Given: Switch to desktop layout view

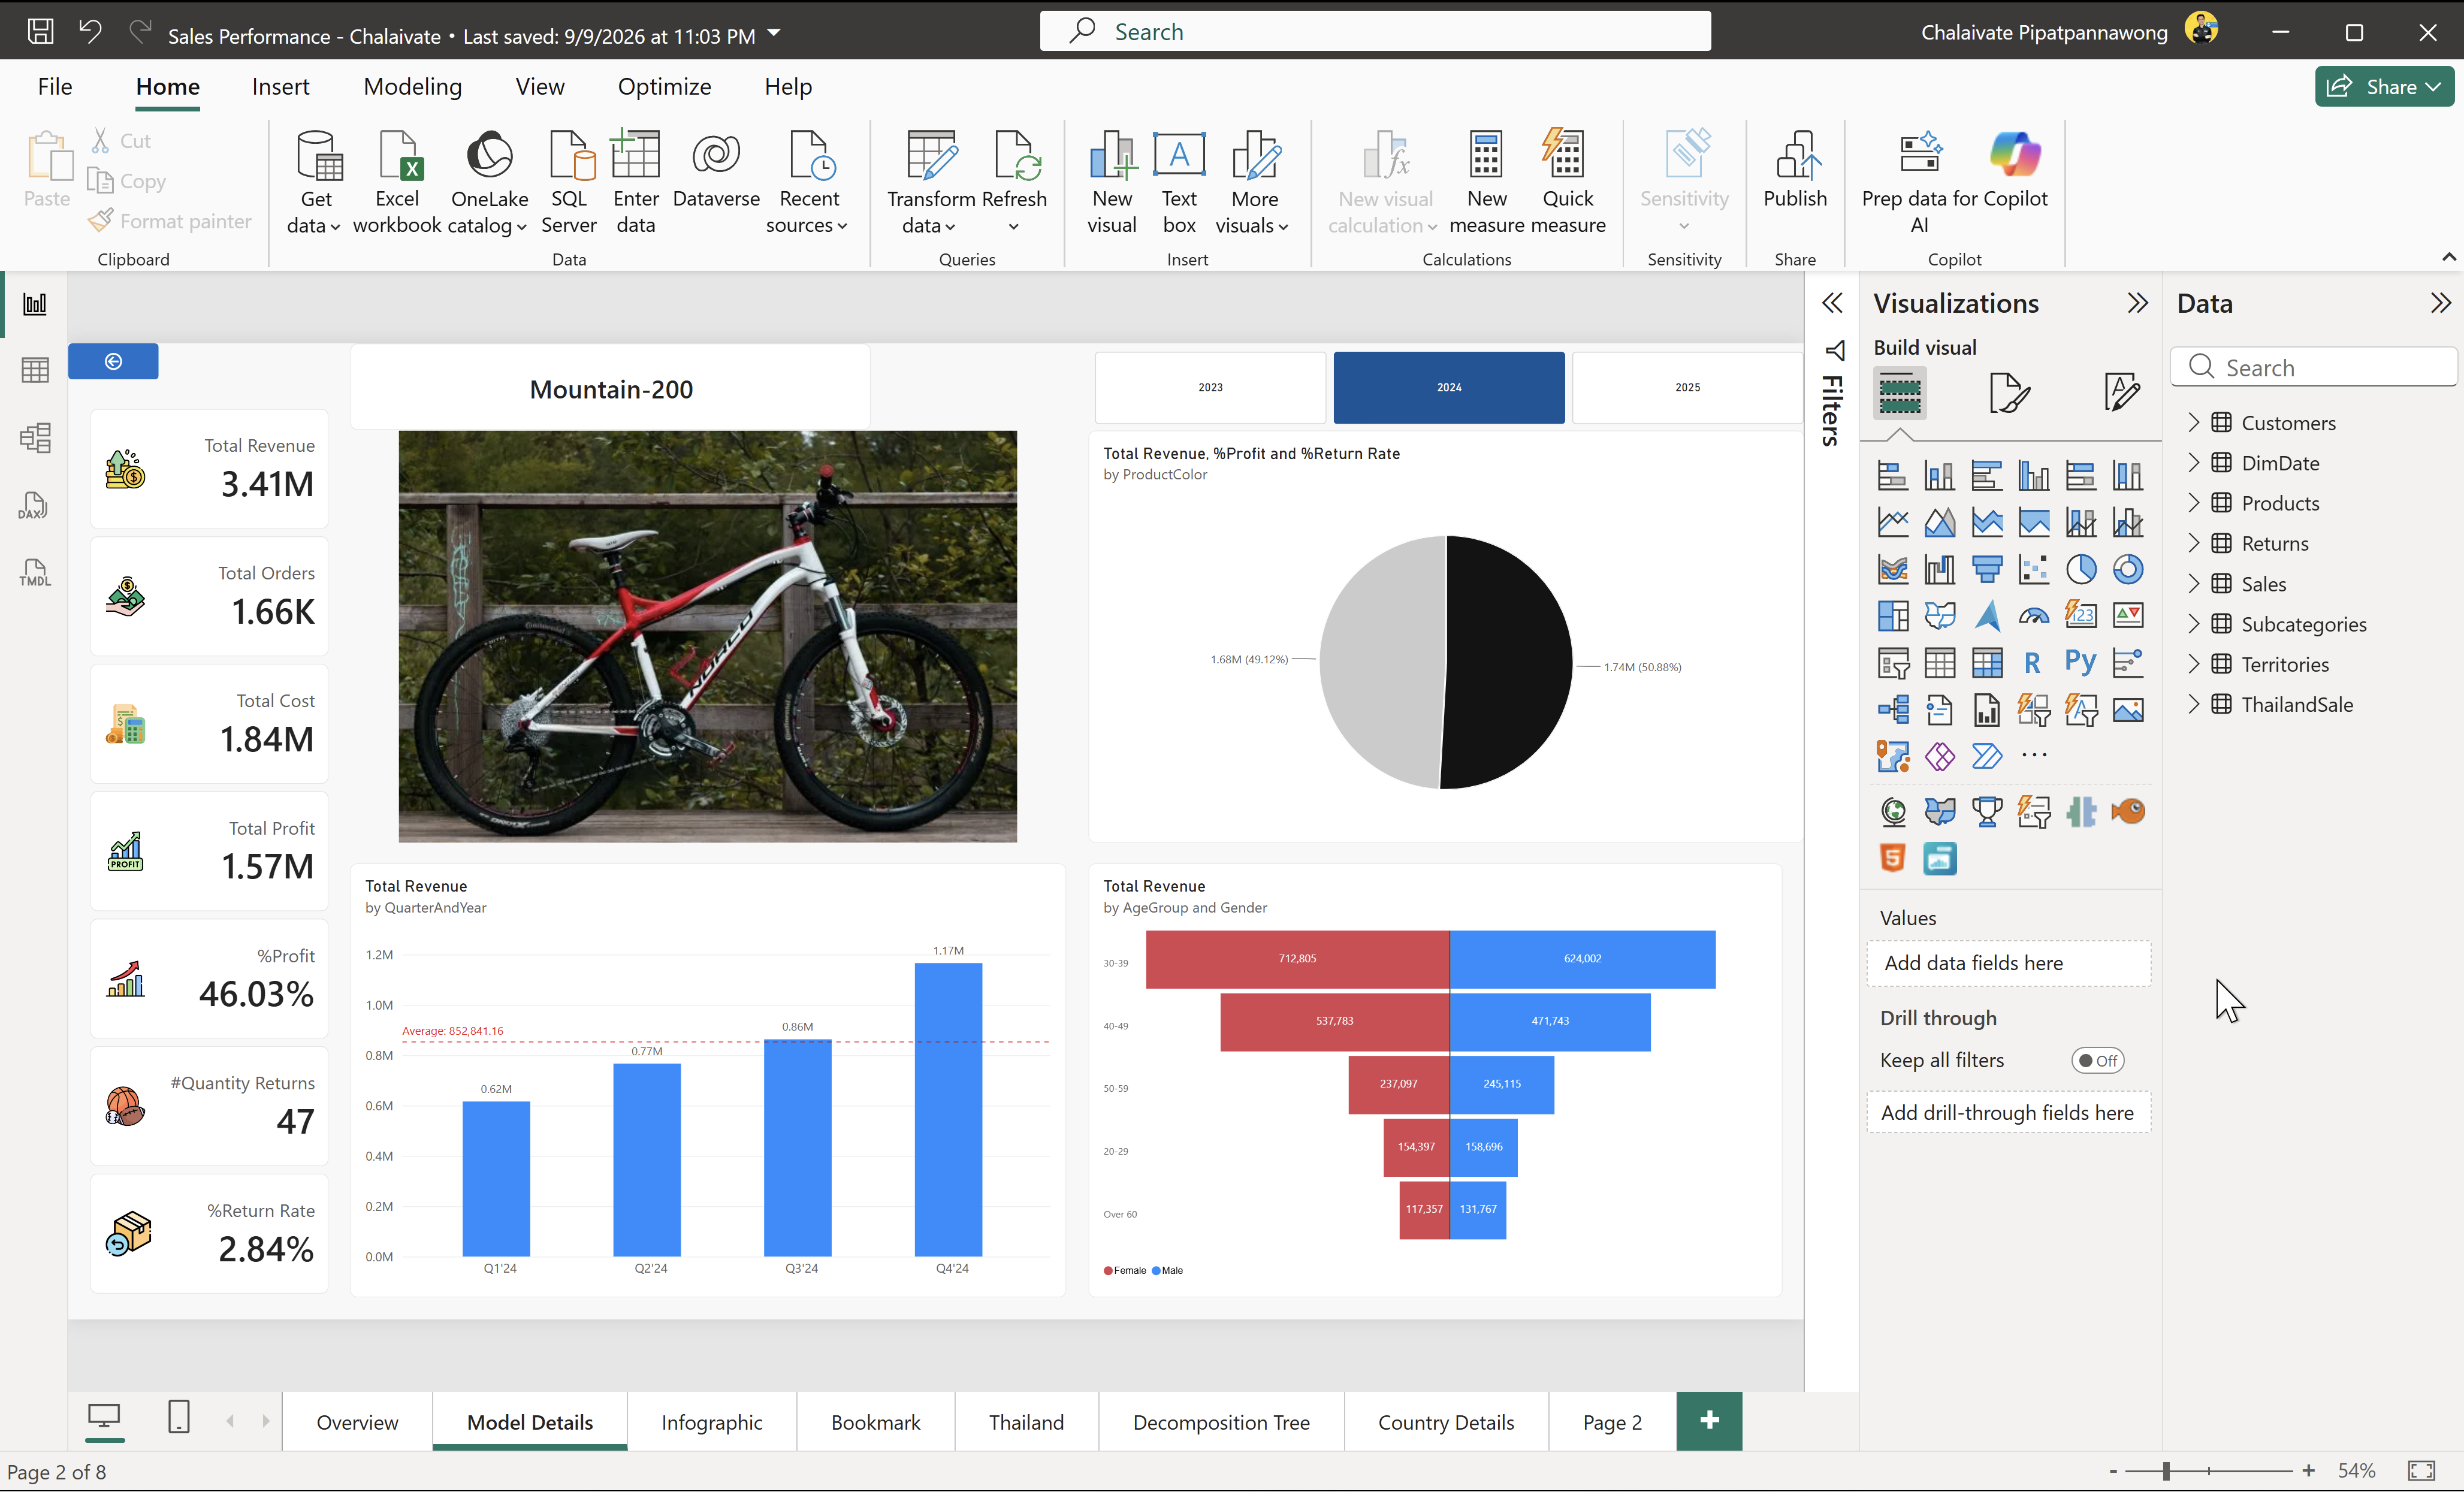Looking at the screenshot, I should tap(104, 1418).
